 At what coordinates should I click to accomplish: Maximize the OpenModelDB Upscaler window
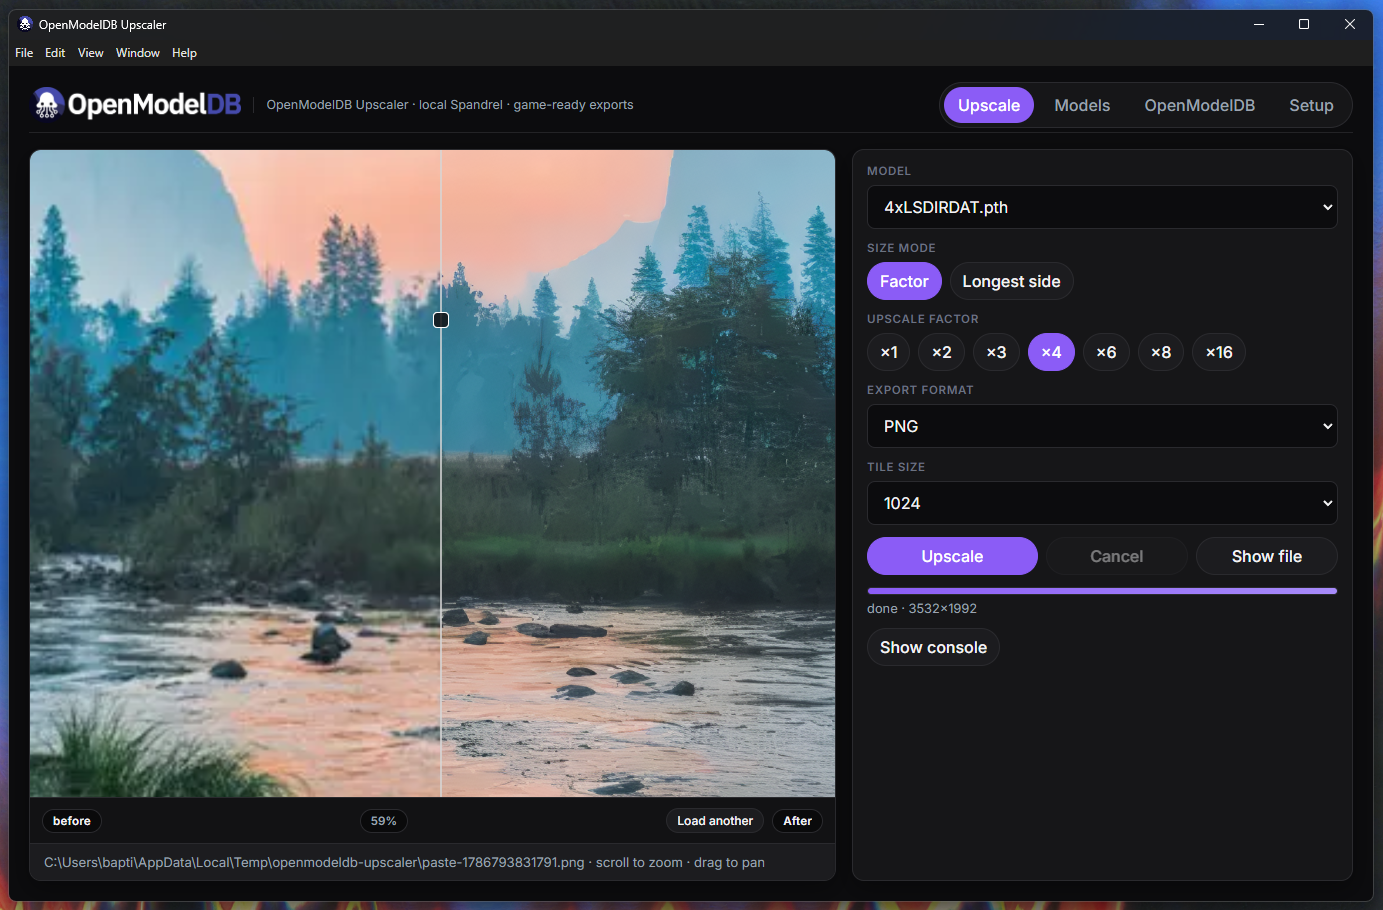coord(1304,24)
